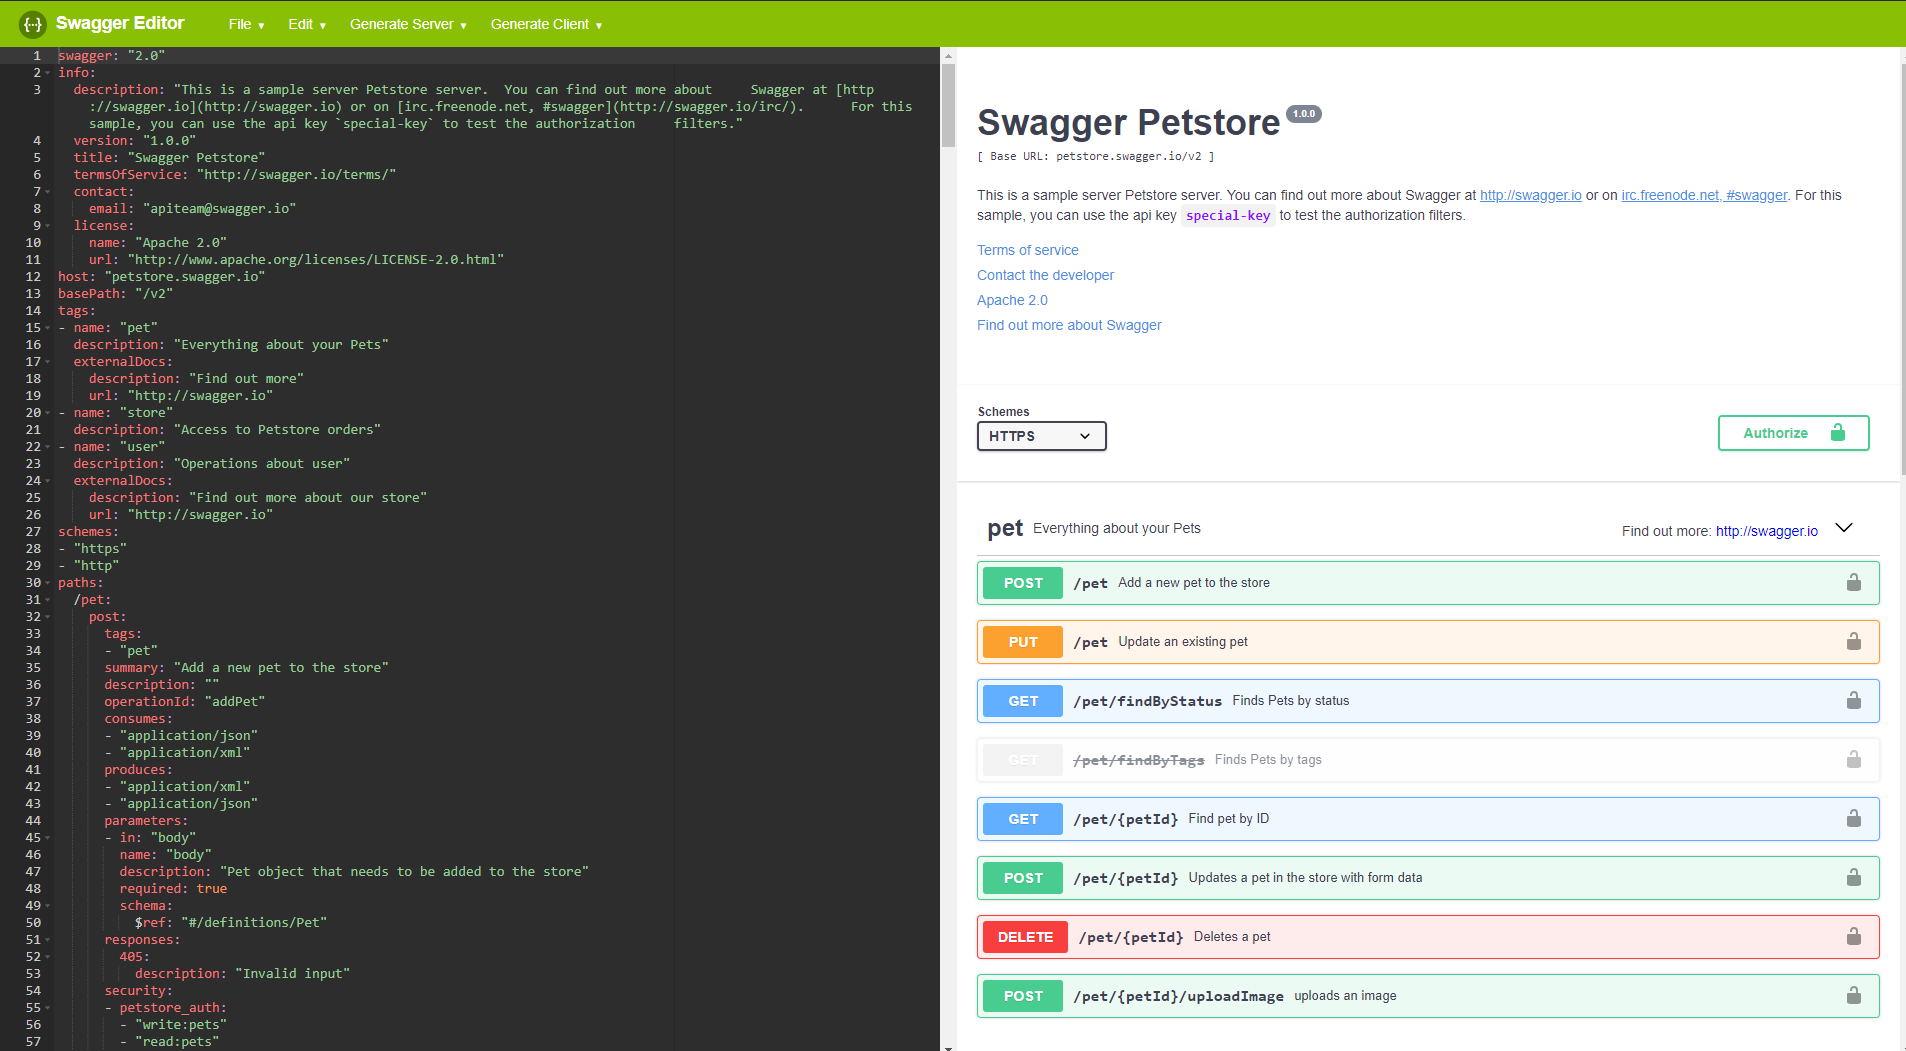Fold the parameters entry at line 45
This screenshot has height=1051, width=1906.
tap(47, 838)
